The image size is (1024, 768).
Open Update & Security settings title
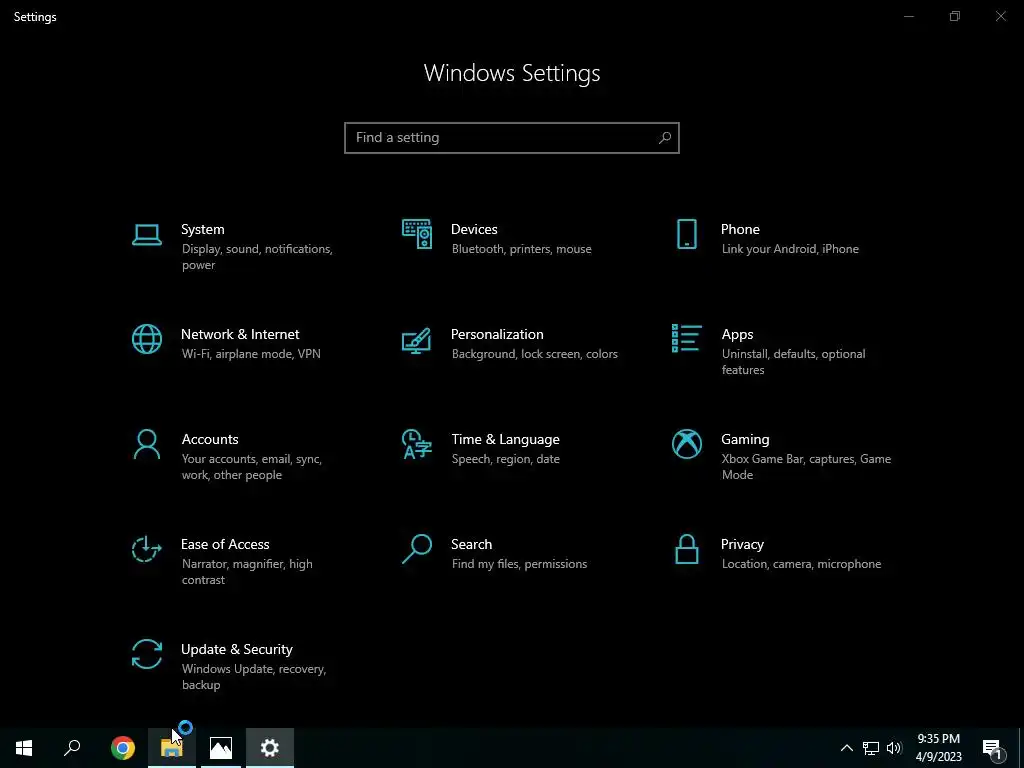[x=236, y=650]
